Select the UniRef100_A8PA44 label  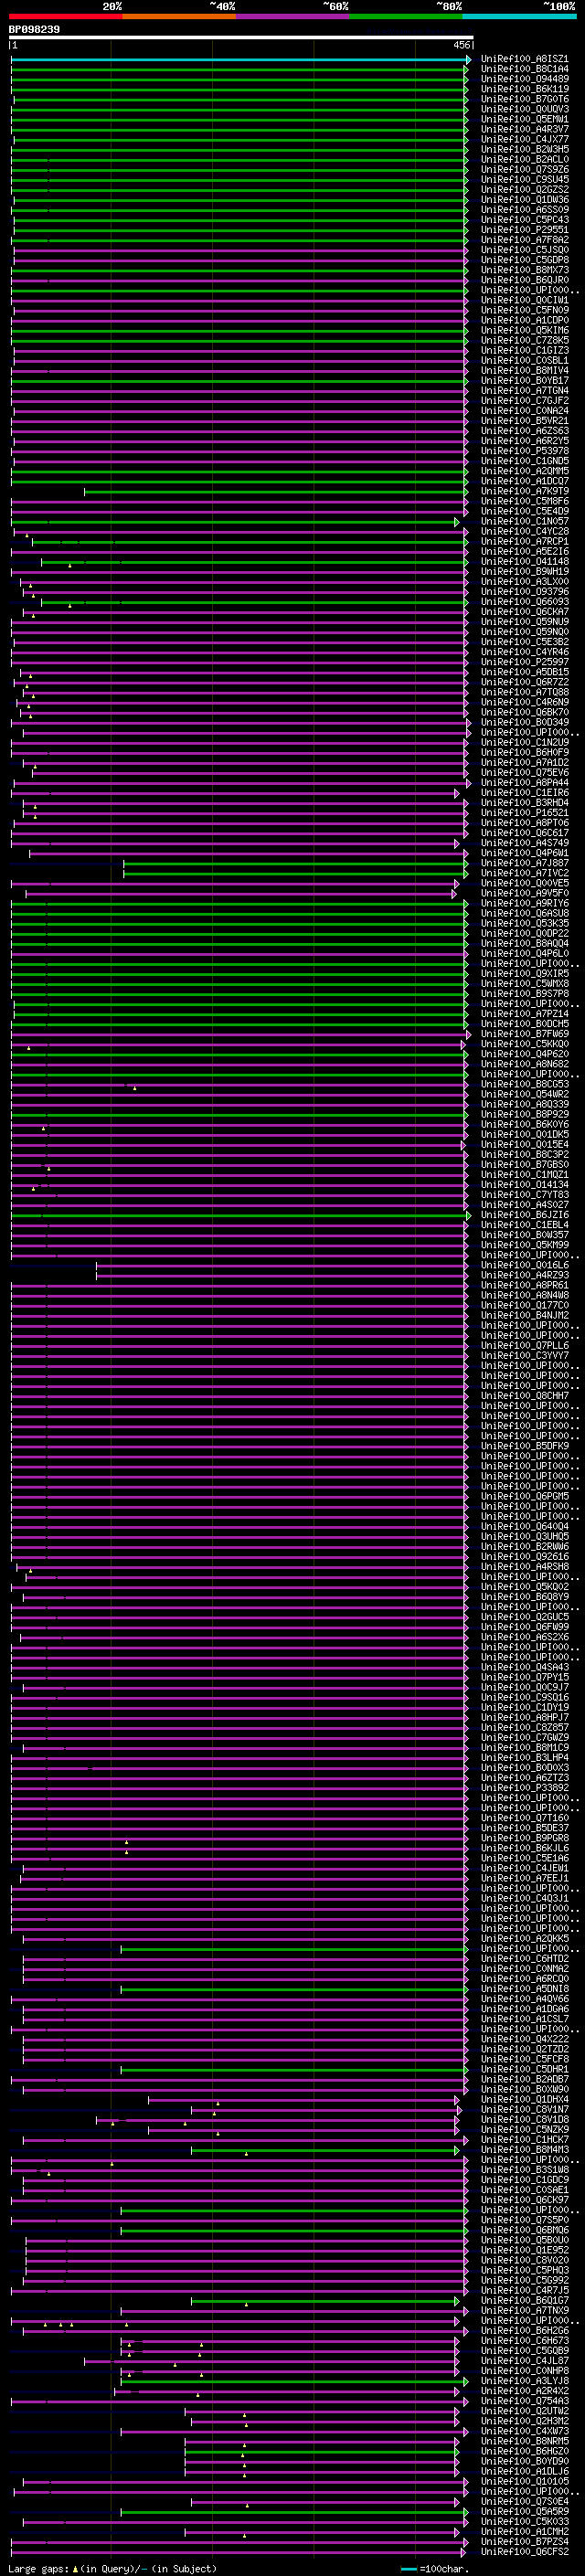tap(524, 783)
